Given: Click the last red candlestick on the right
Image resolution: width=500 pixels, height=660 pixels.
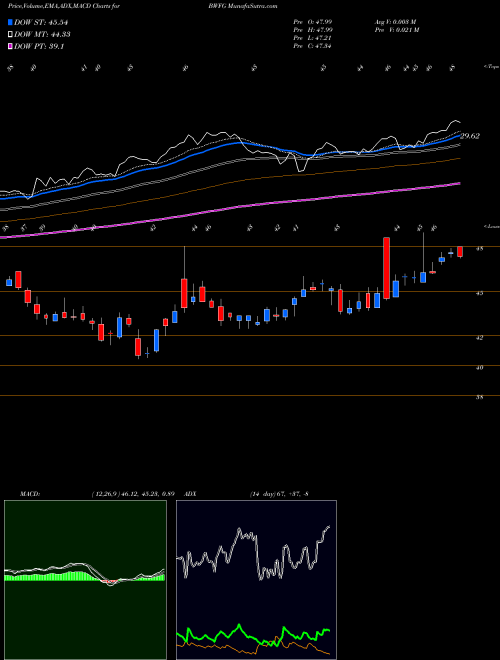Looking at the screenshot, I should (460, 252).
